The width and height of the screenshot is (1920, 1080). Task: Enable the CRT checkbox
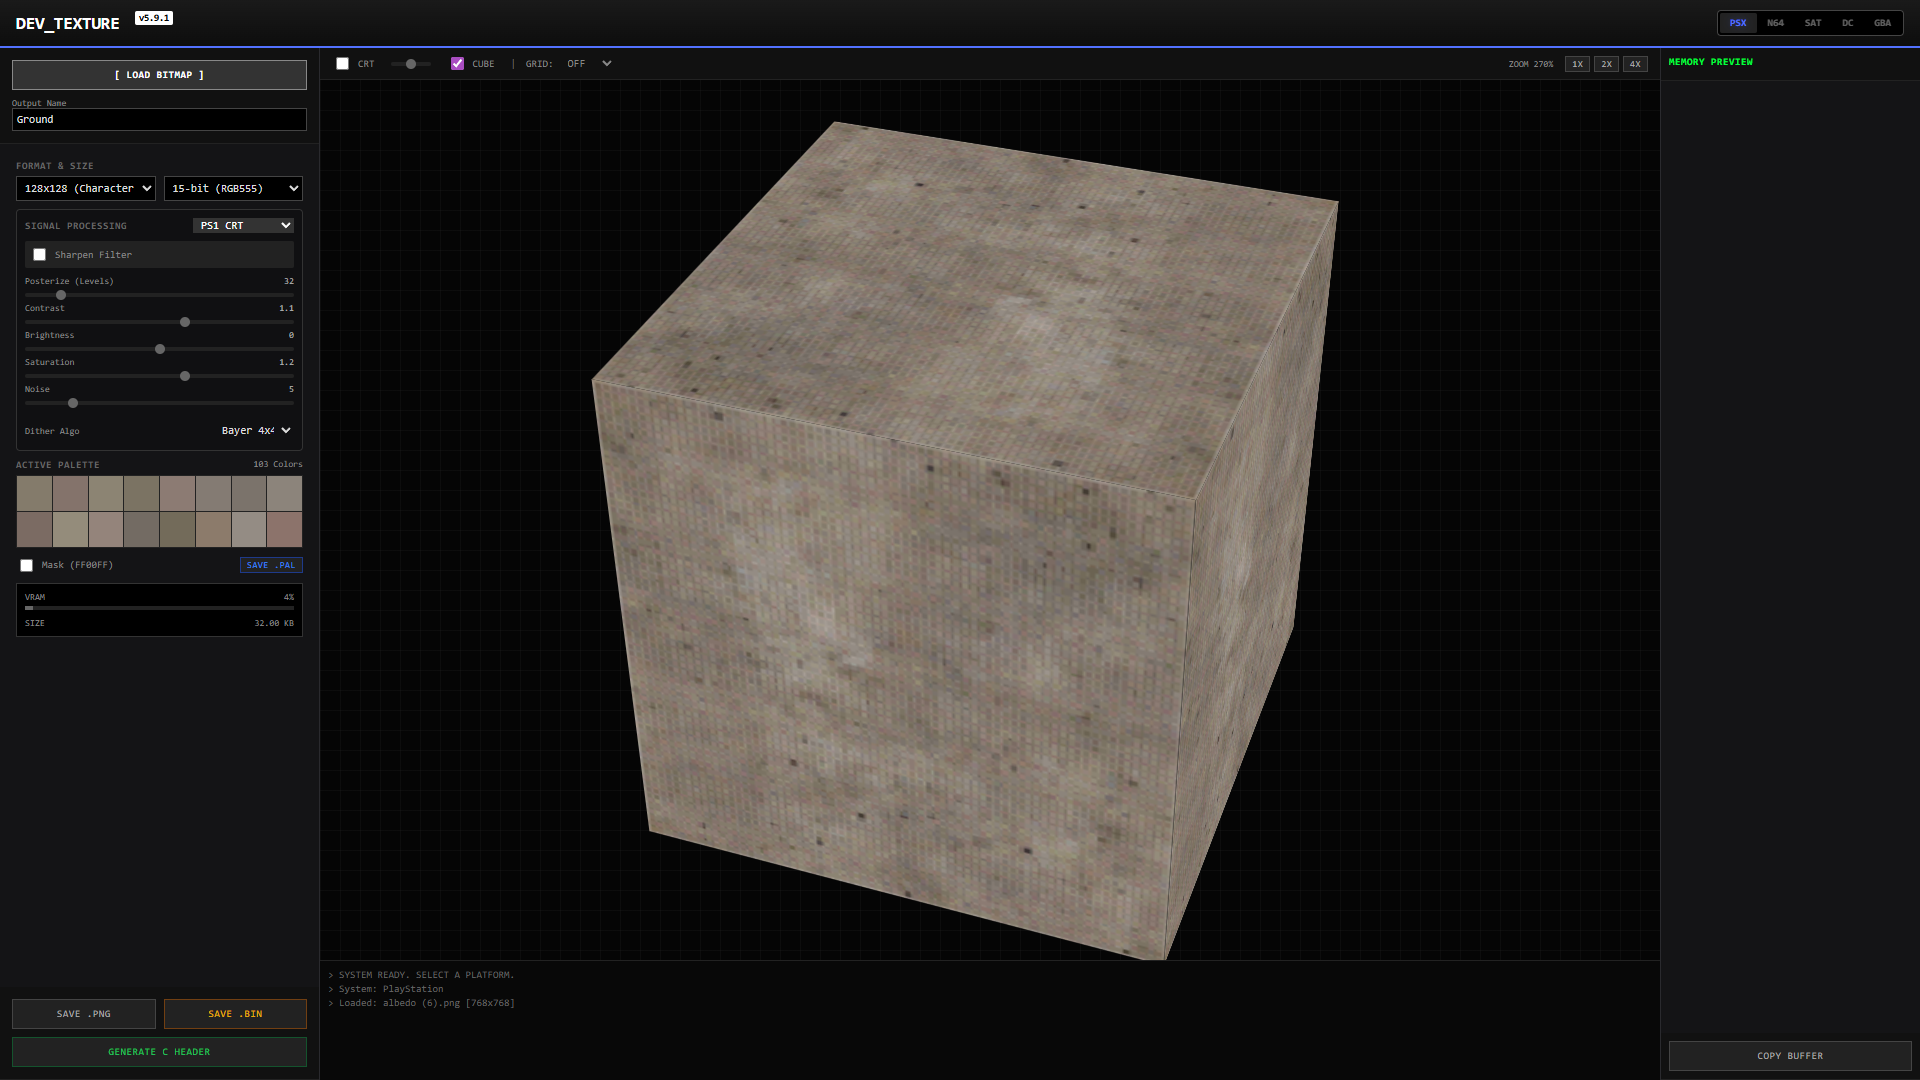pos(343,64)
